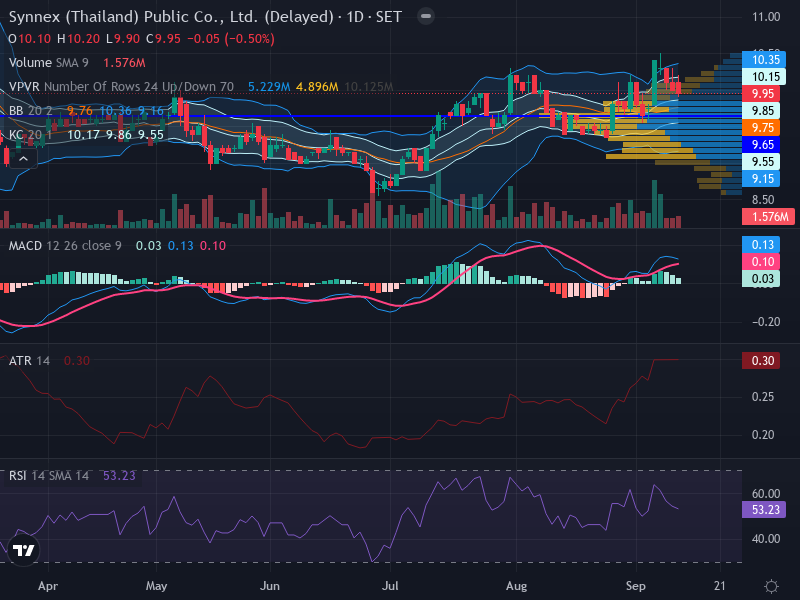Click the Jul label on time axis
The height and width of the screenshot is (600, 800).
(x=390, y=586)
